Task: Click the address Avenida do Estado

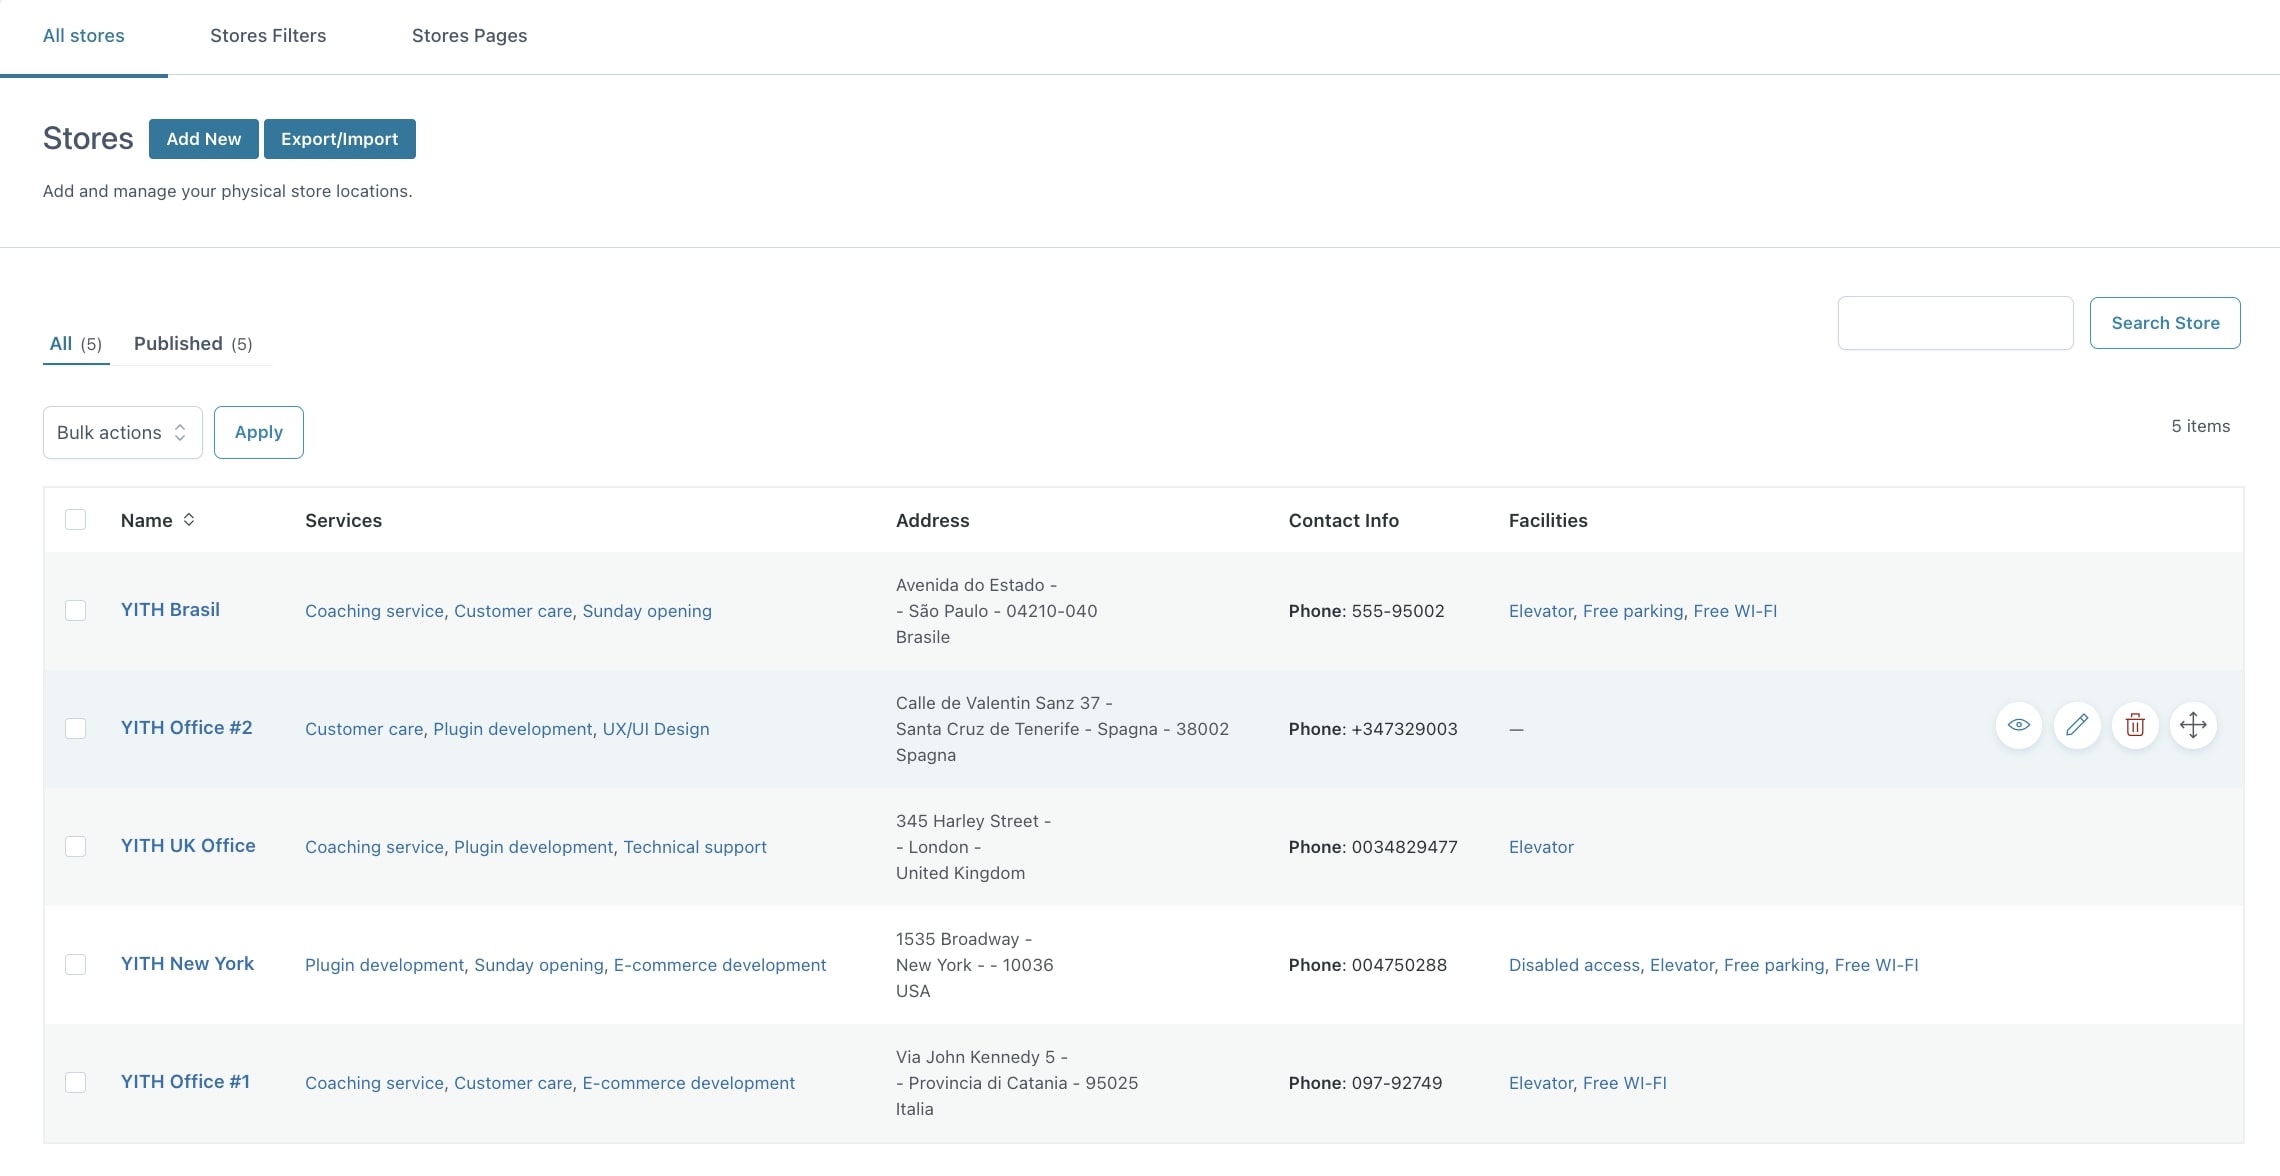Action: point(970,585)
